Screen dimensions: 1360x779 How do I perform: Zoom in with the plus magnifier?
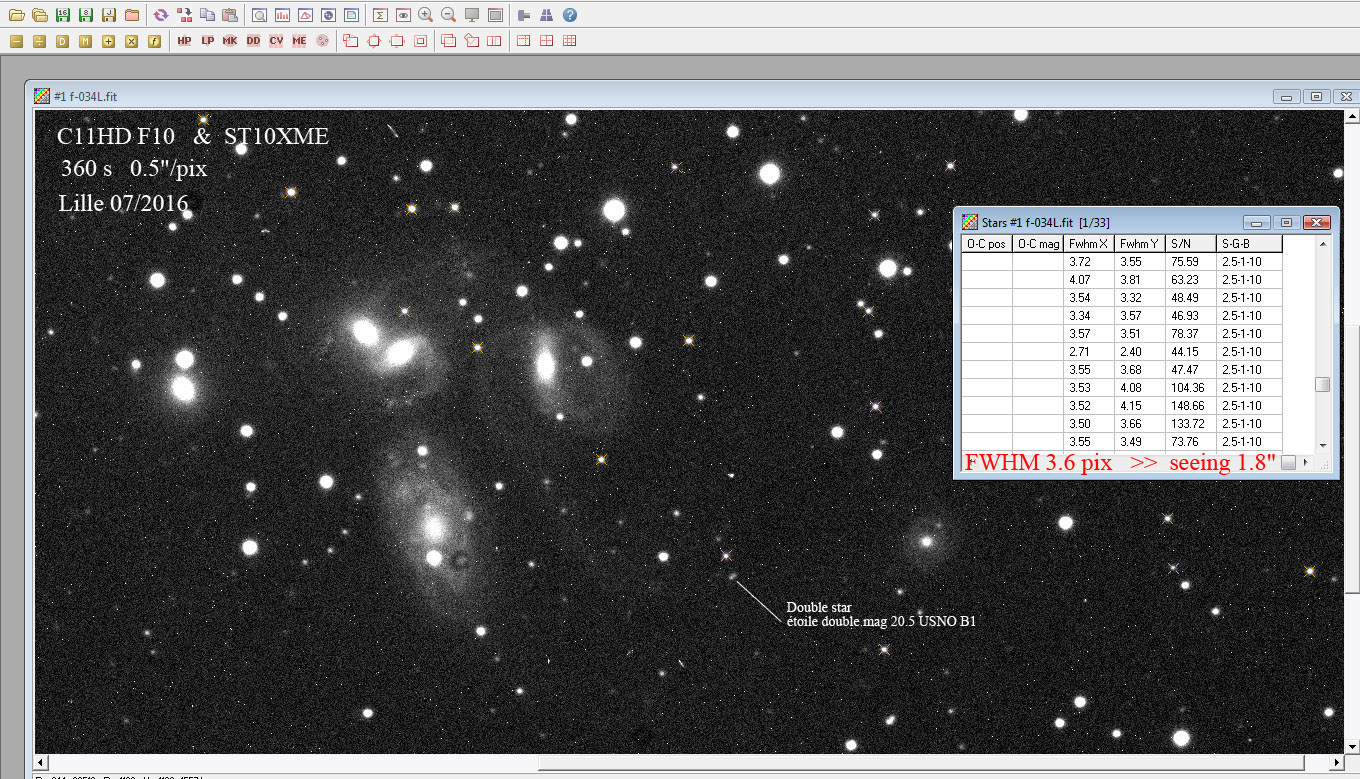click(x=426, y=15)
